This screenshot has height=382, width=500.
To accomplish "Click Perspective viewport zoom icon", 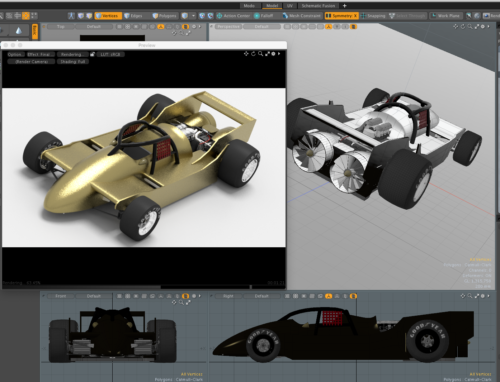I will (x=470, y=26).
